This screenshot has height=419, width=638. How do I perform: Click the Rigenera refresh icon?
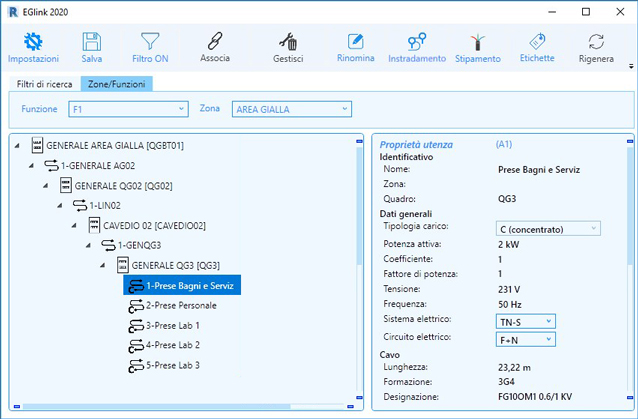coord(596,41)
